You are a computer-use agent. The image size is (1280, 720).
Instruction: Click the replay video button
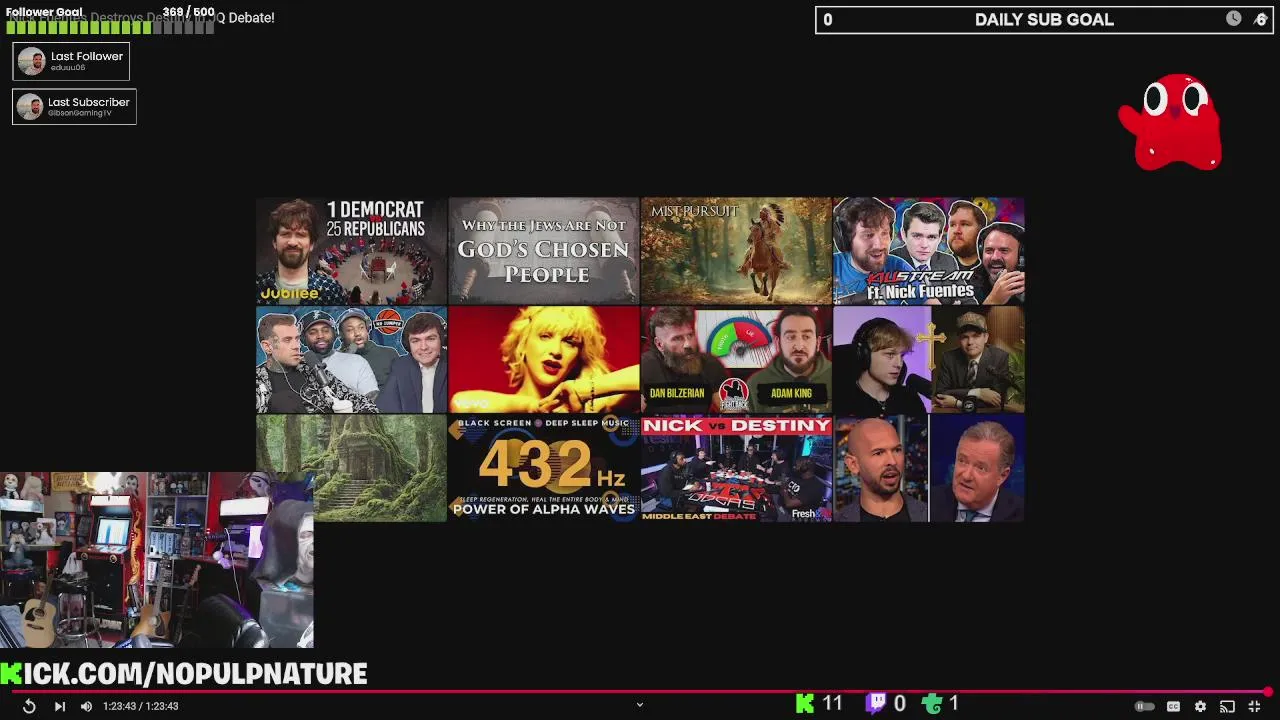click(x=29, y=706)
